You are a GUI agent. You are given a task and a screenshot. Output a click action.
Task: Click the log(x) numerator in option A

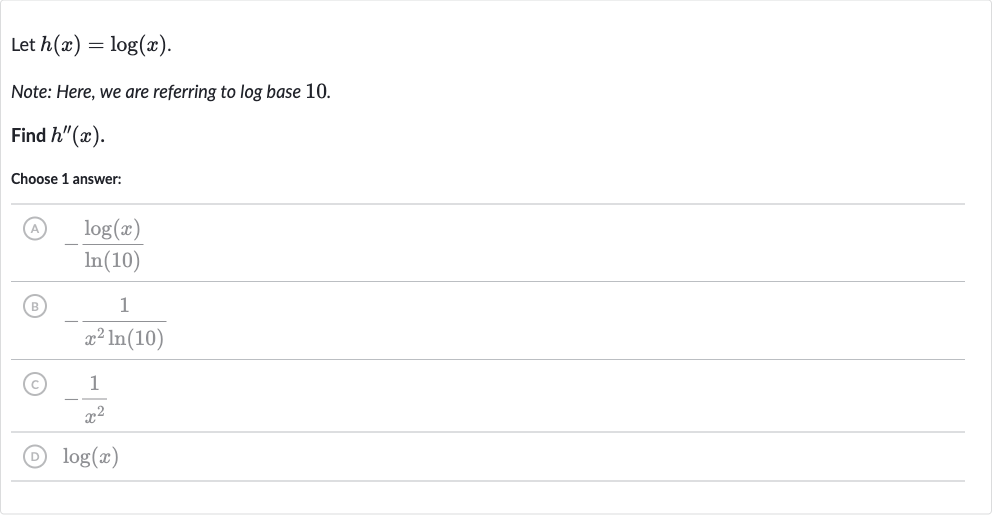pos(113,228)
